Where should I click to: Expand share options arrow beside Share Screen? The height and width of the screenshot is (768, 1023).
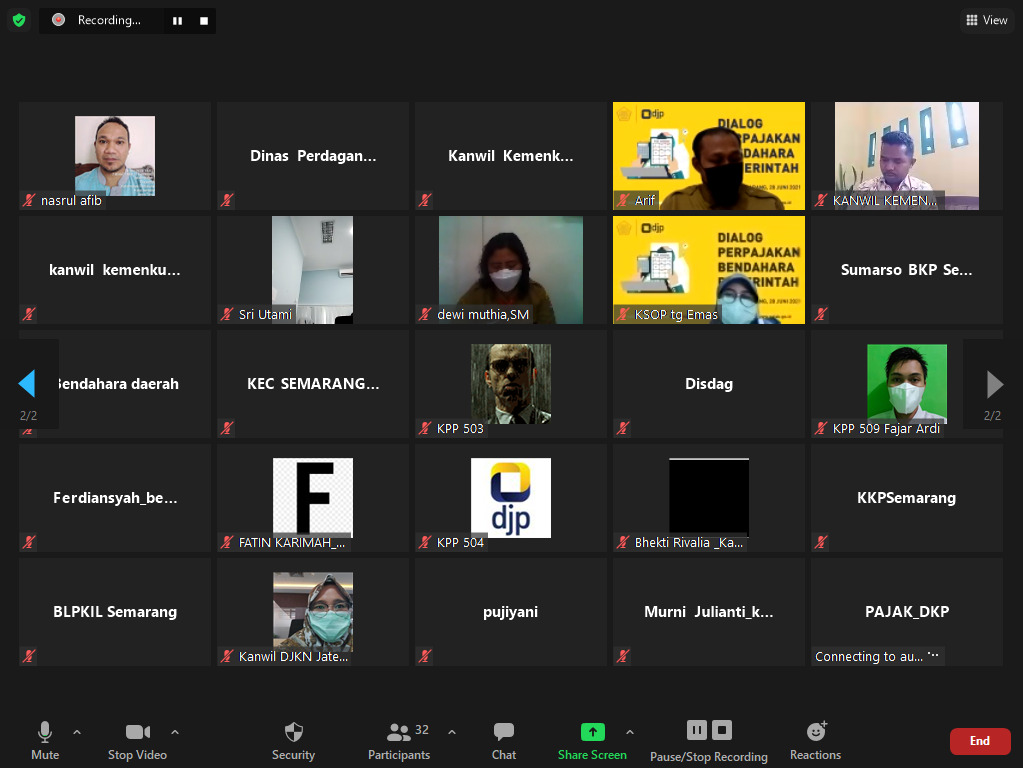629,731
